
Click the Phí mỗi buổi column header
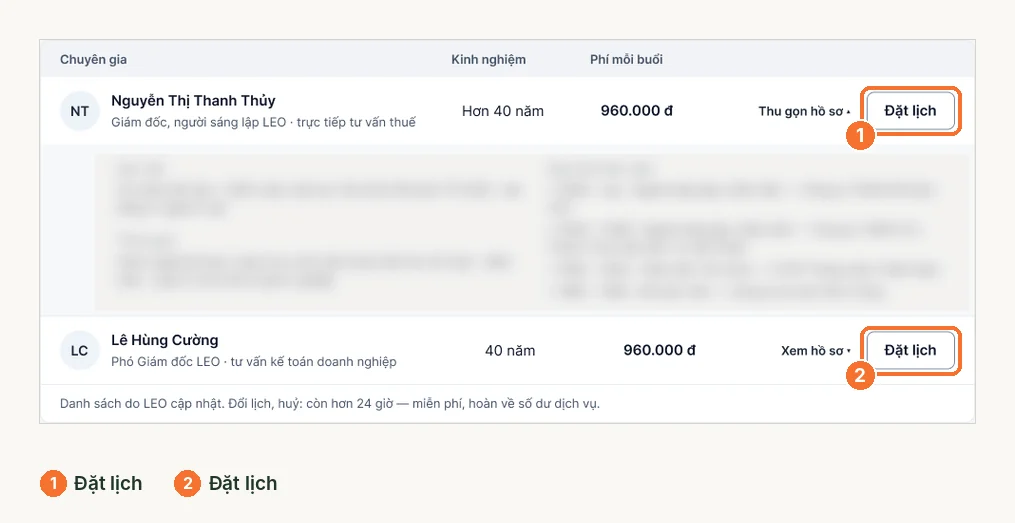626,60
